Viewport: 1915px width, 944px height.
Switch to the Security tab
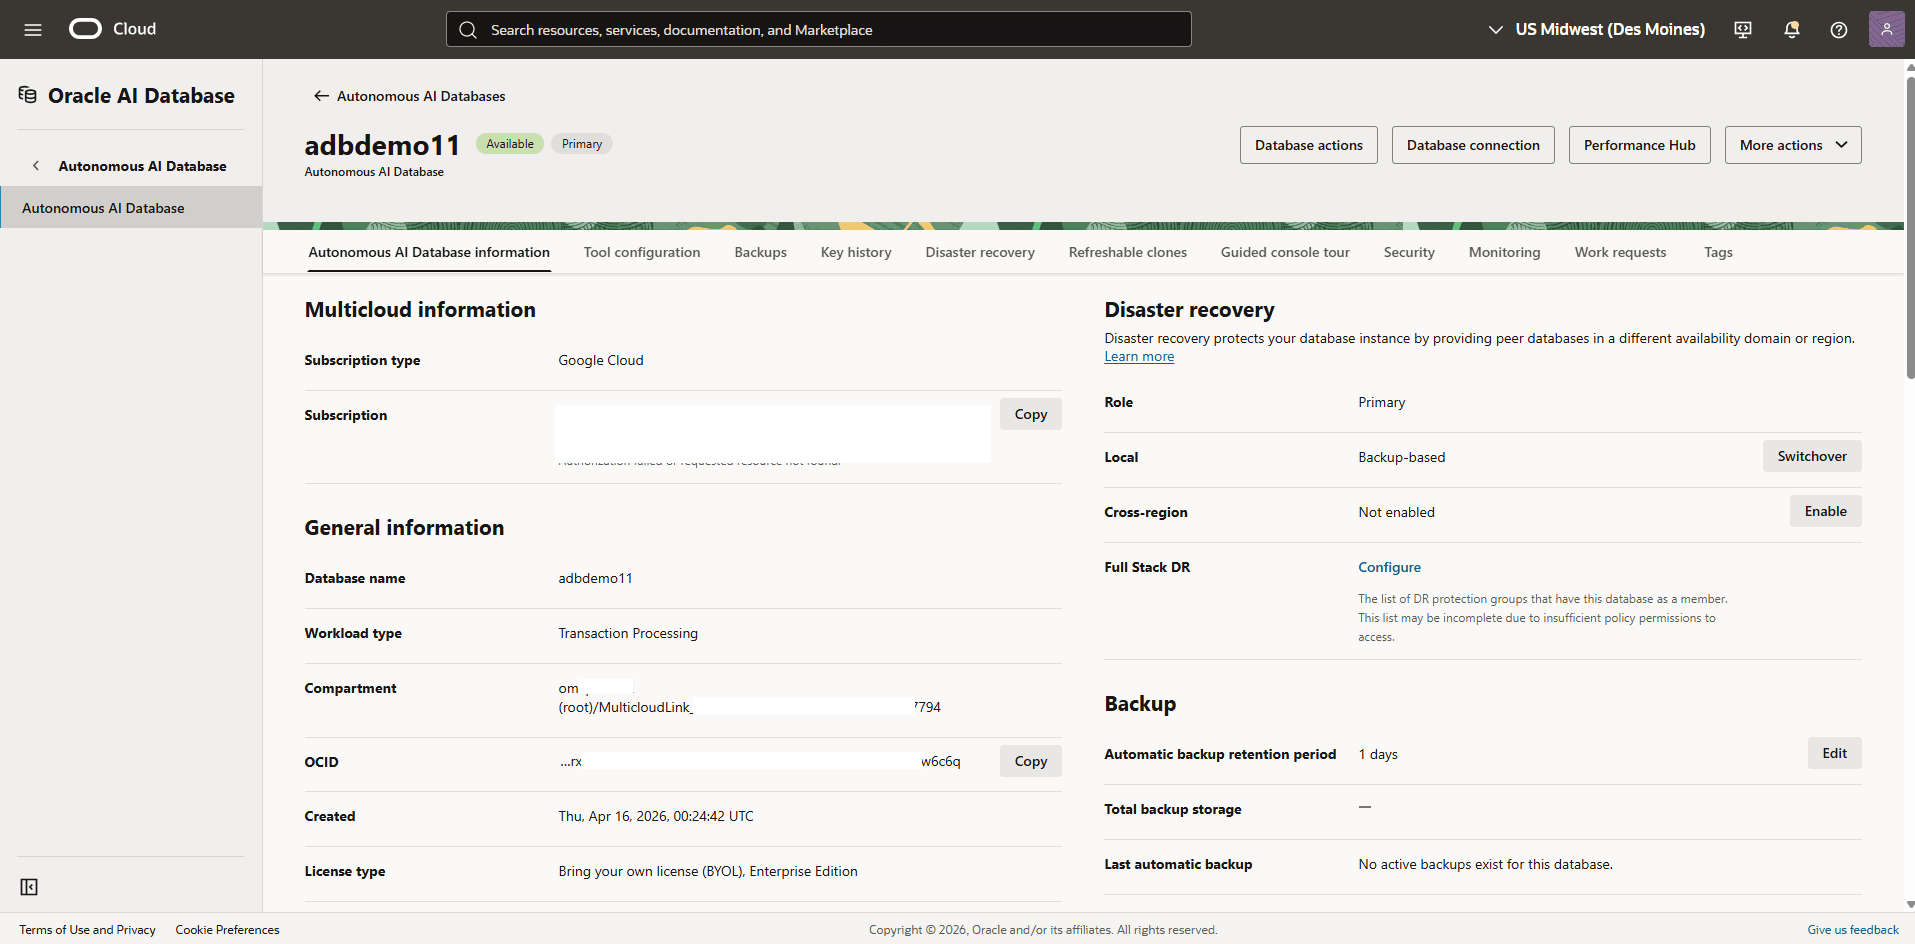(x=1409, y=252)
